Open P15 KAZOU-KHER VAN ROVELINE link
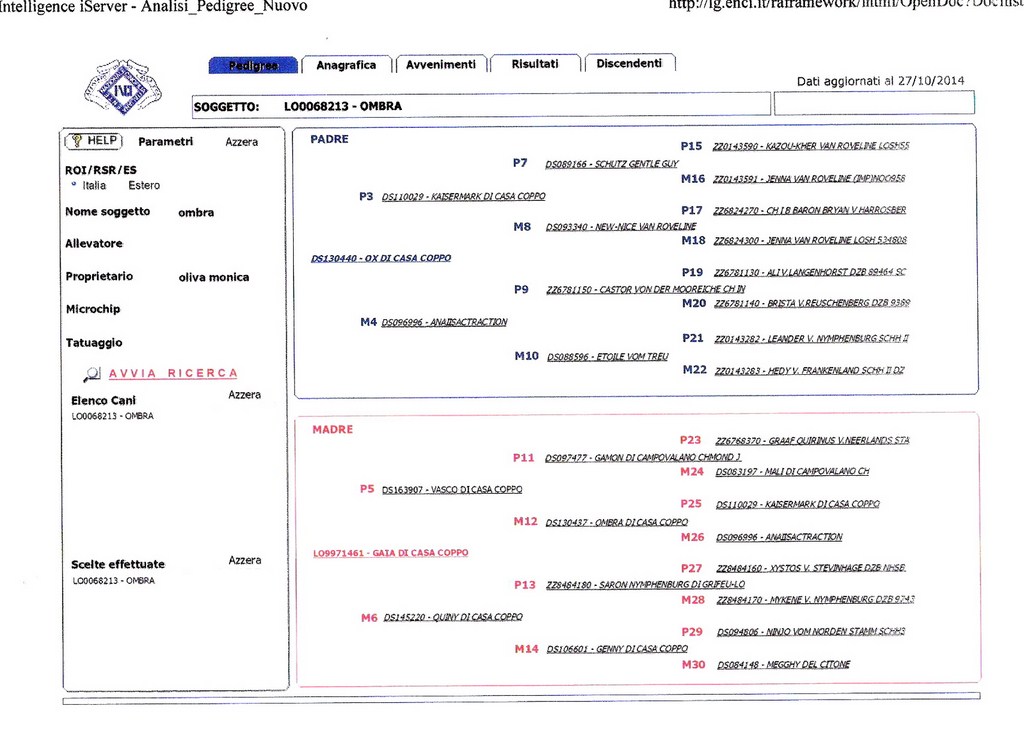The width and height of the screenshot is (1024, 740). [811, 146]
